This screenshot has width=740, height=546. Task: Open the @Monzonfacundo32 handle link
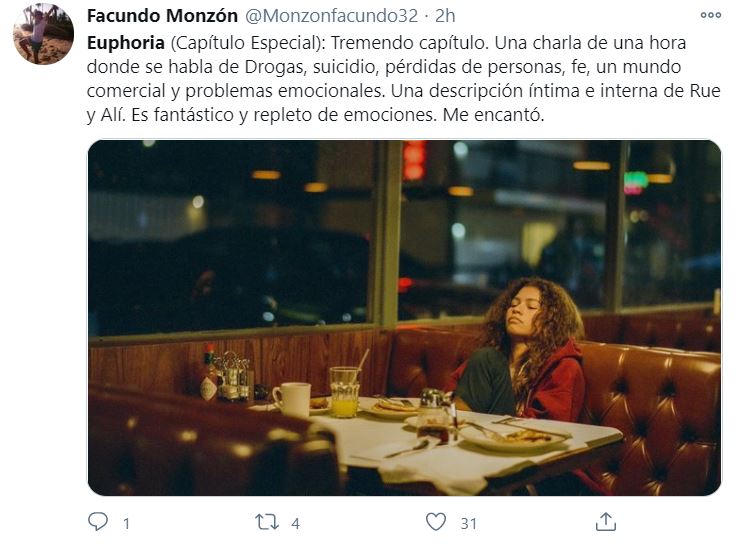point(332,16)
